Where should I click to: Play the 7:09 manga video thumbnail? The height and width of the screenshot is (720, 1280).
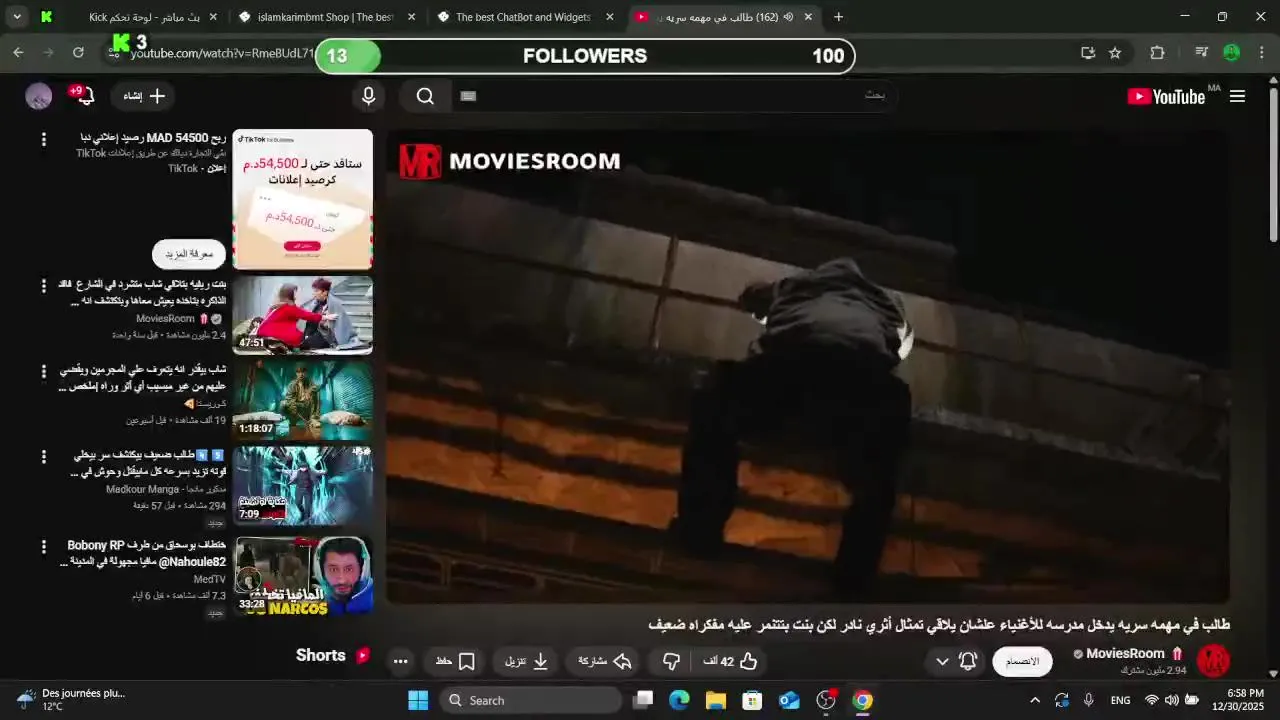[303, 487]
